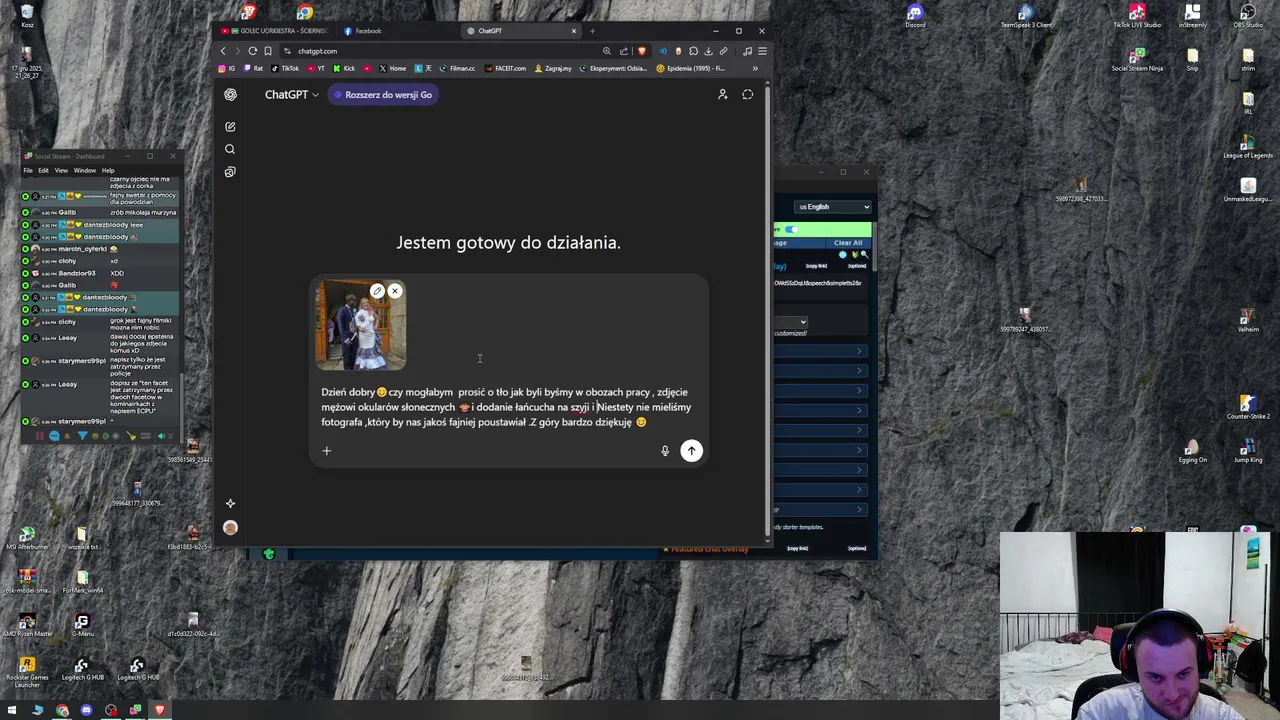Open the us English language dropdown

coord(833,207)
